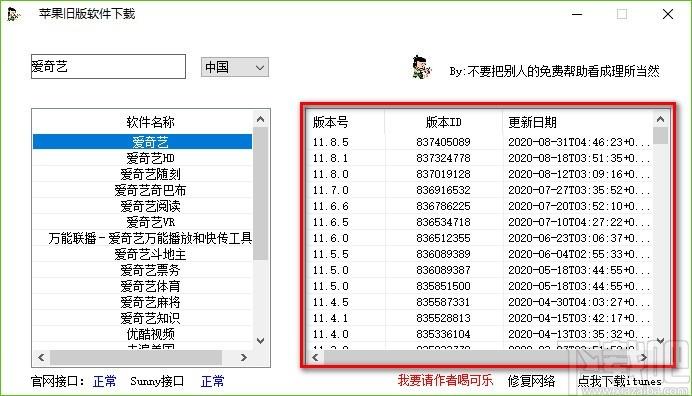Click 修复网络 button

(x=531, y=381)
